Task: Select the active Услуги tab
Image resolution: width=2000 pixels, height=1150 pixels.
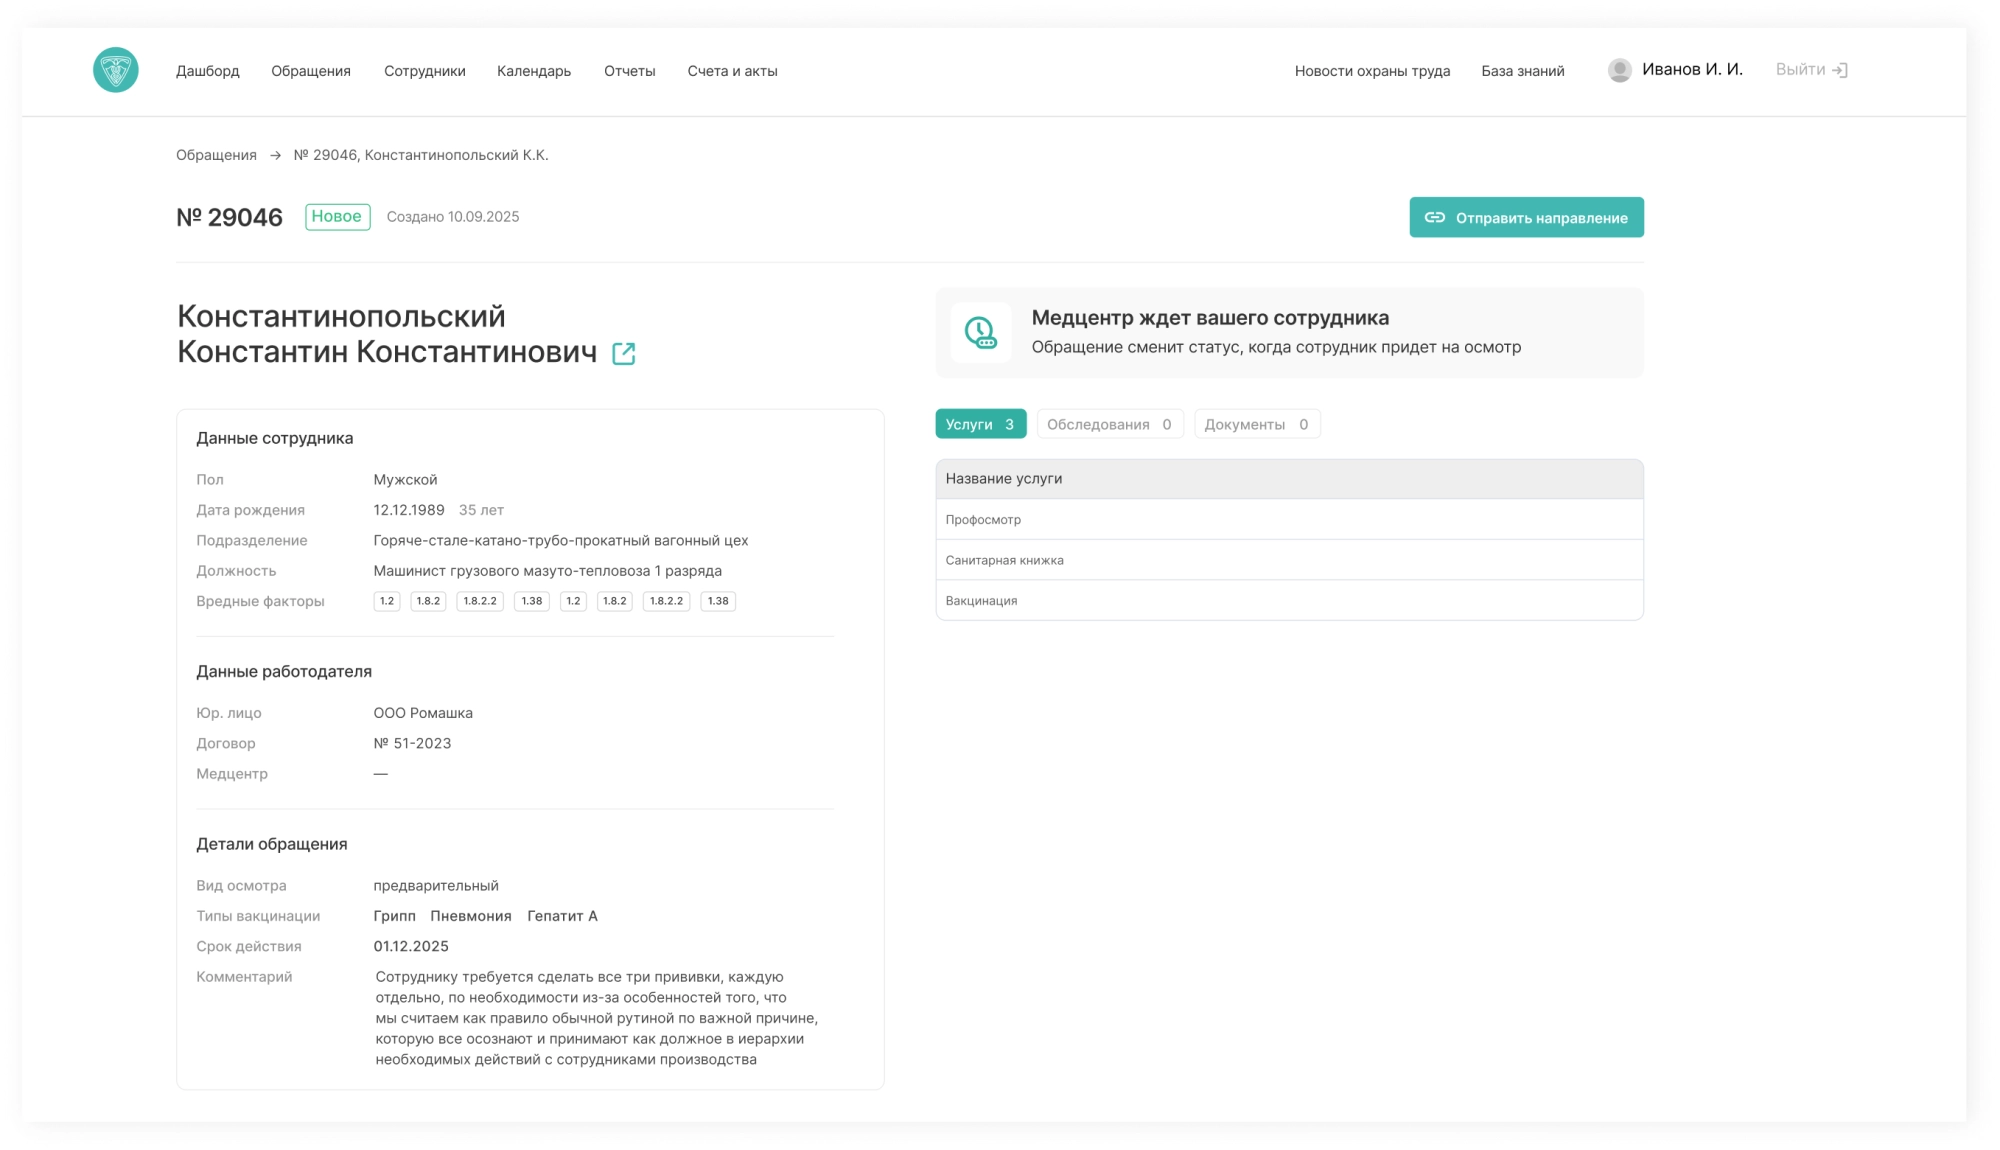Action: pyautogui.click(x=981, y=423)
